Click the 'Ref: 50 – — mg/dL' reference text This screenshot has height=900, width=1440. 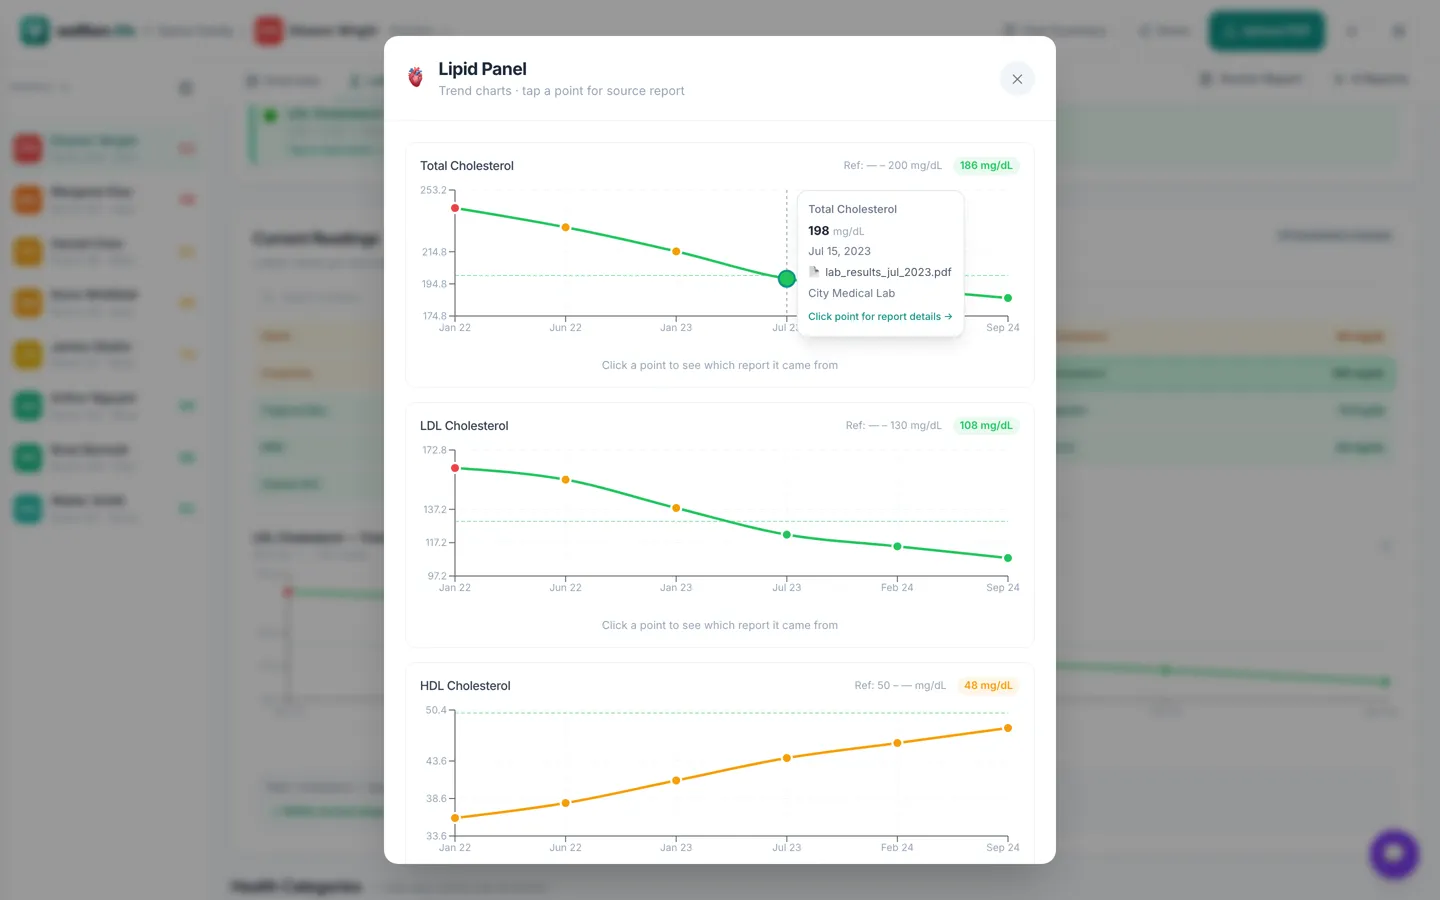click(x=900, y=686)
